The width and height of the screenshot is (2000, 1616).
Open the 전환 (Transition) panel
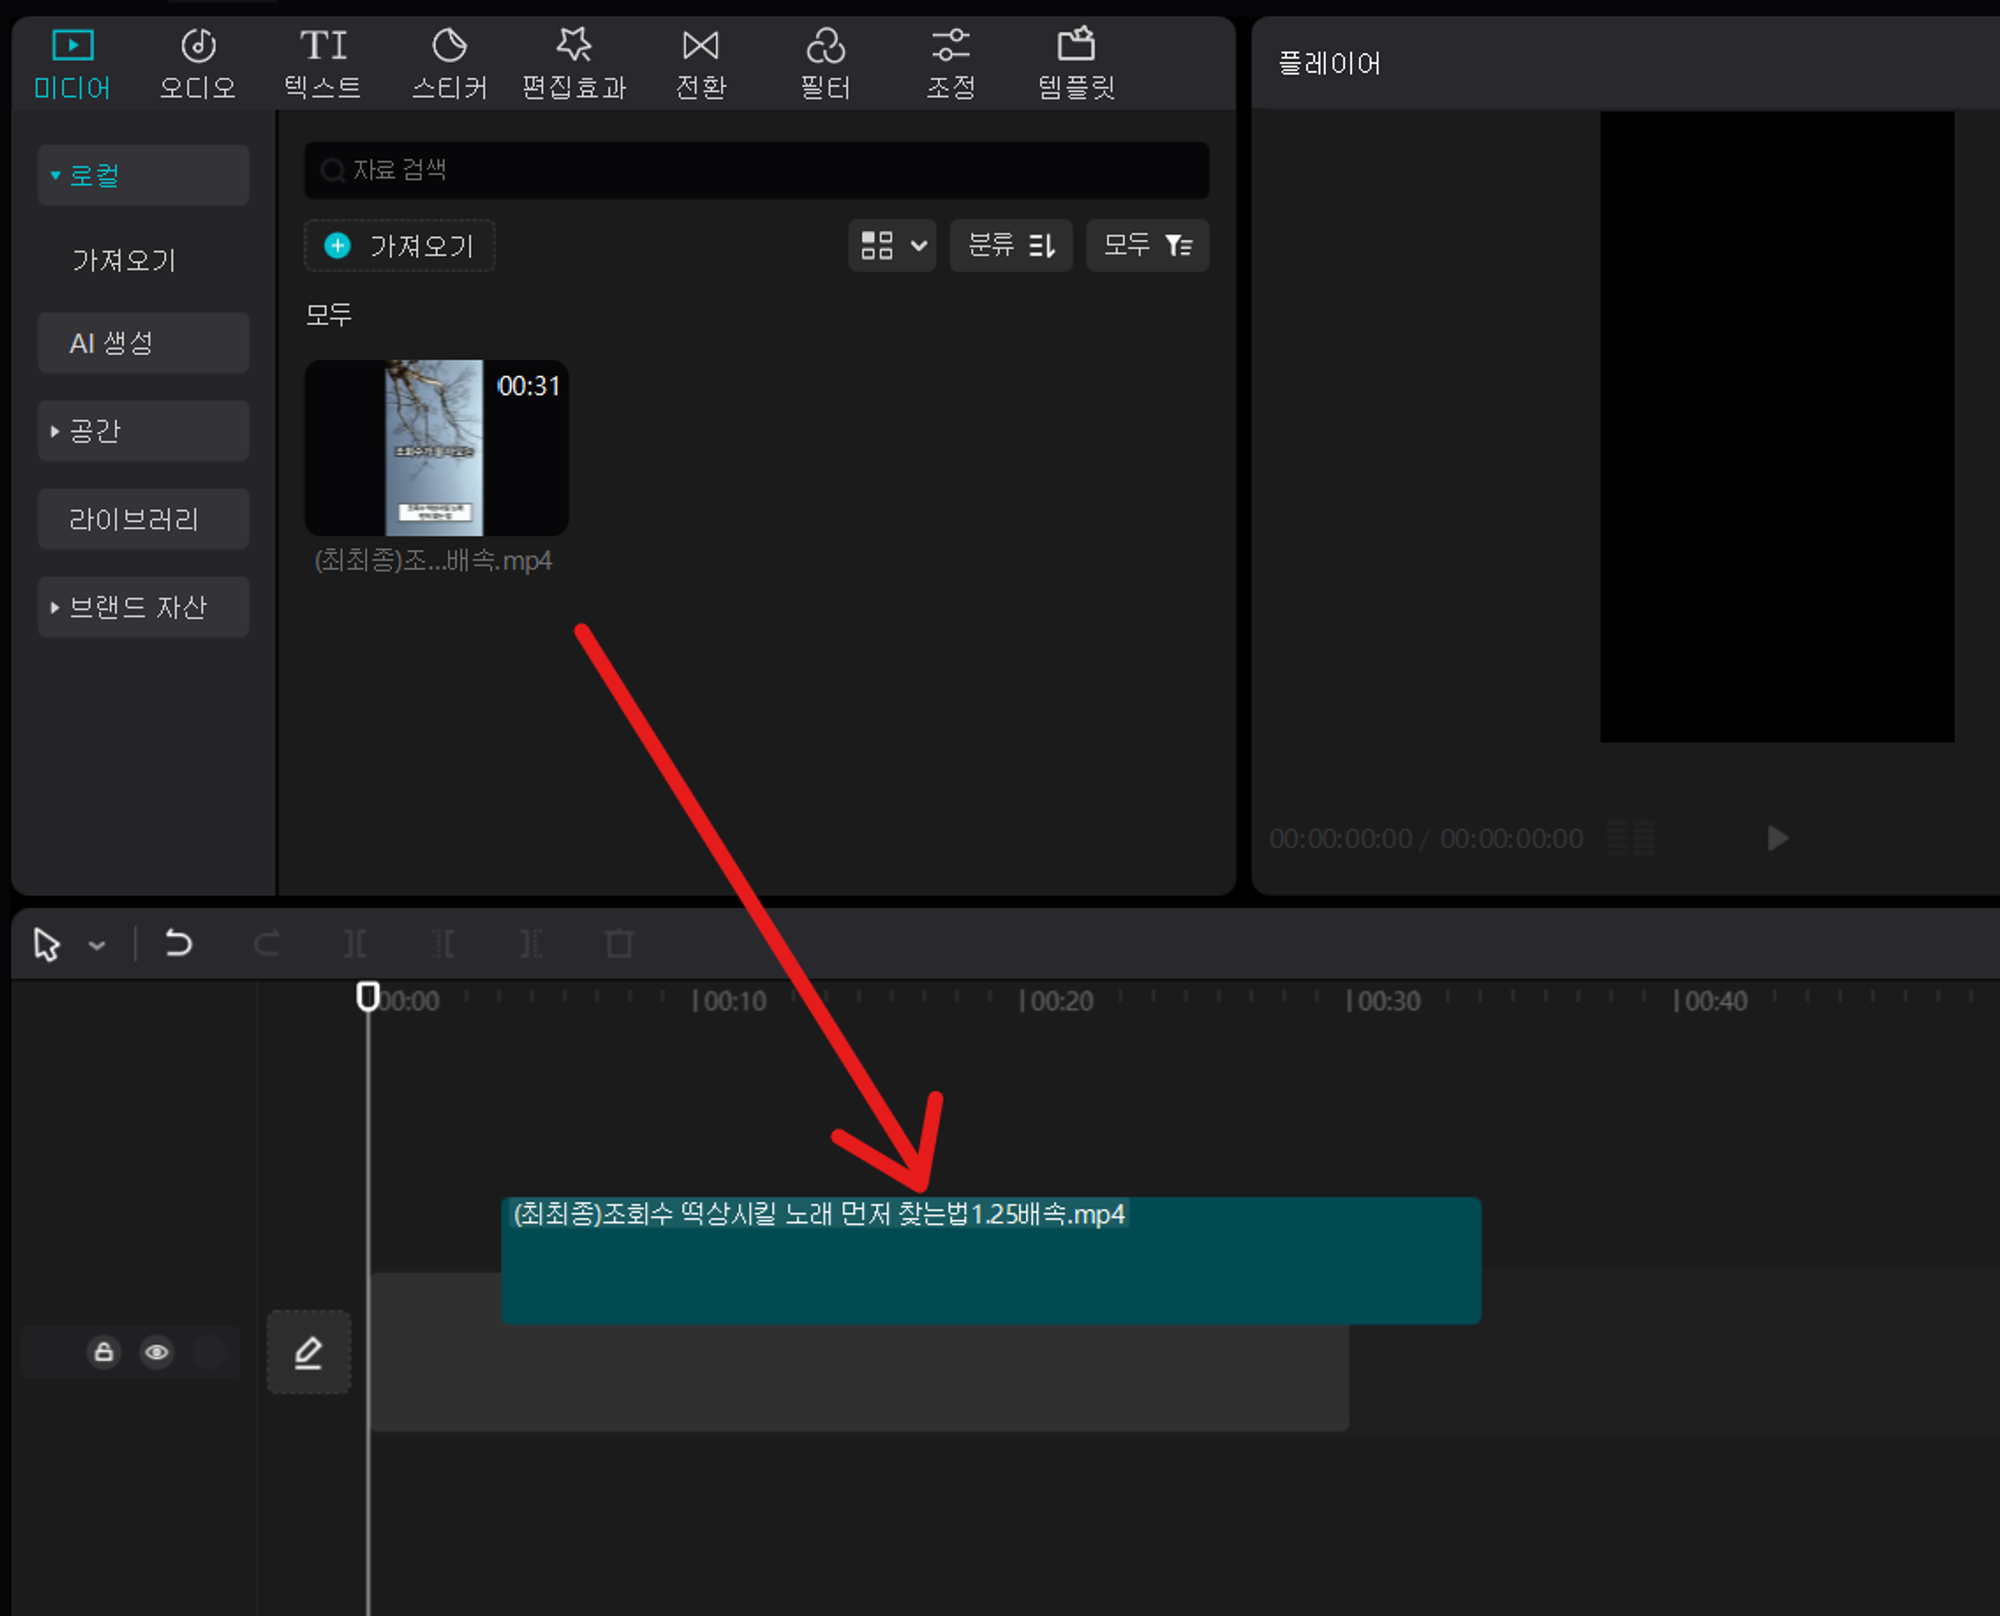[700, 64]
